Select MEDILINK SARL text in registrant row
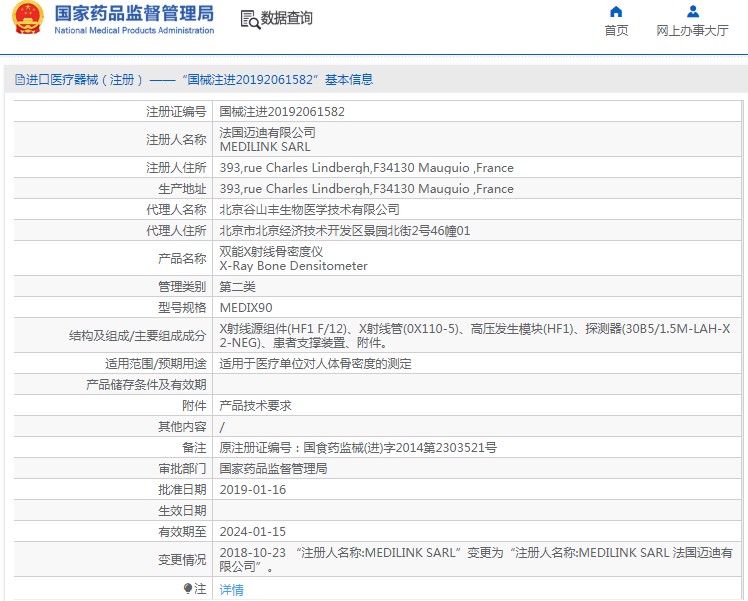The image size is (748, 601). pos(265,146)
